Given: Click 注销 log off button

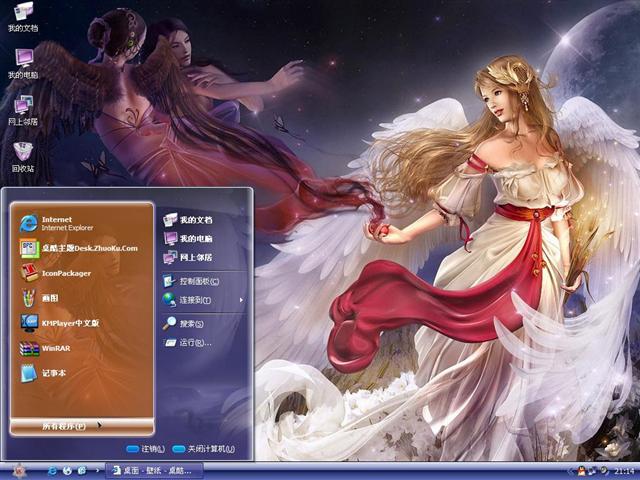Looking at the screenshot, I should 145,449.
